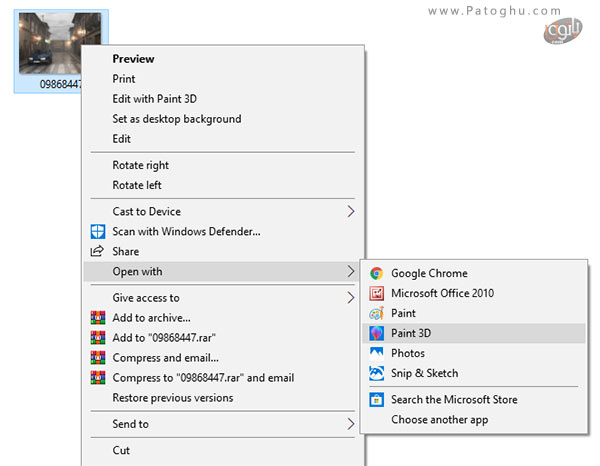
Task: Select Search the Microsoft Store
Action: click(x=474, y=399)
